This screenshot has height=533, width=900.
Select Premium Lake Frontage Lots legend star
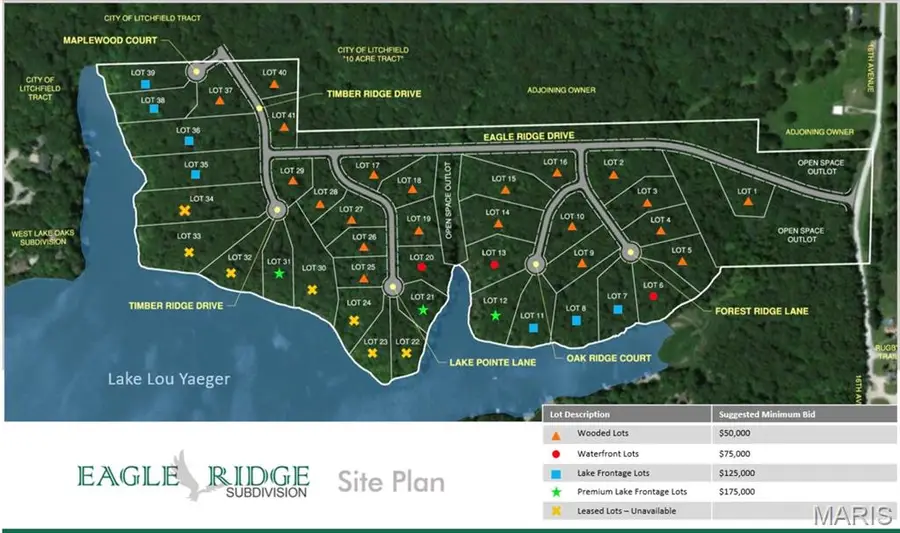pos(555,492)
